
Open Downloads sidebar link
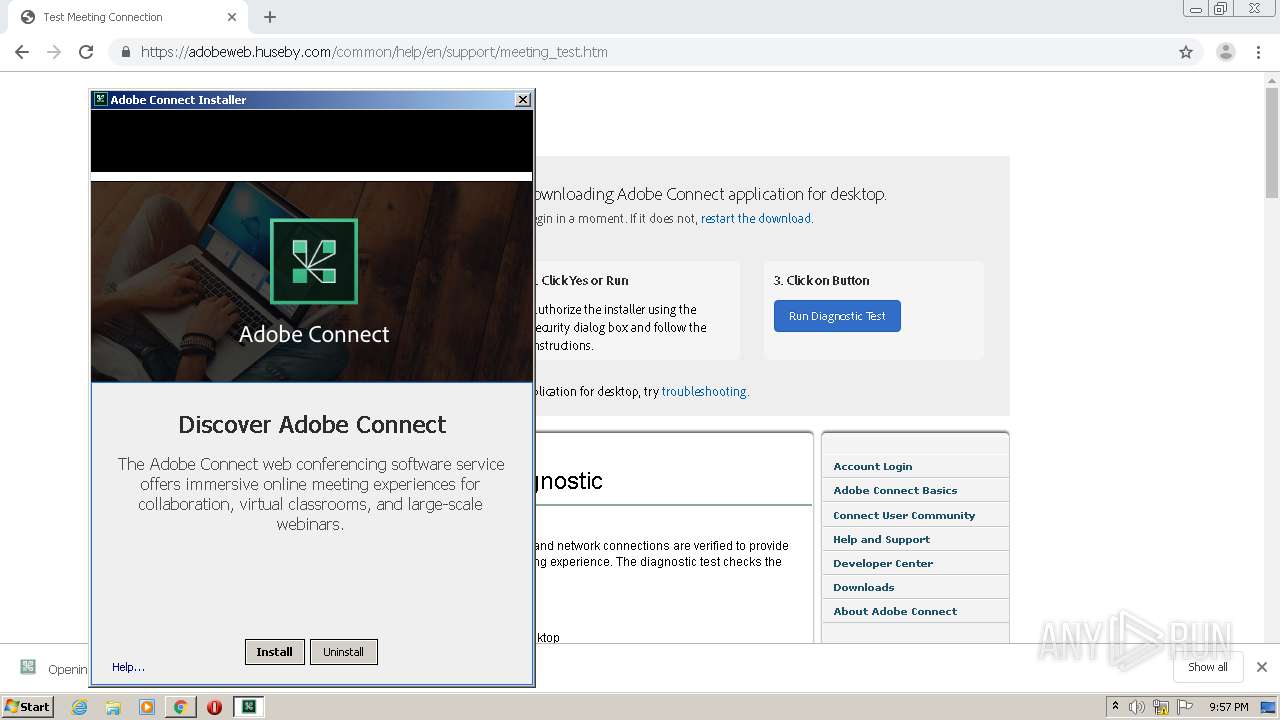[x=863, y=587]
